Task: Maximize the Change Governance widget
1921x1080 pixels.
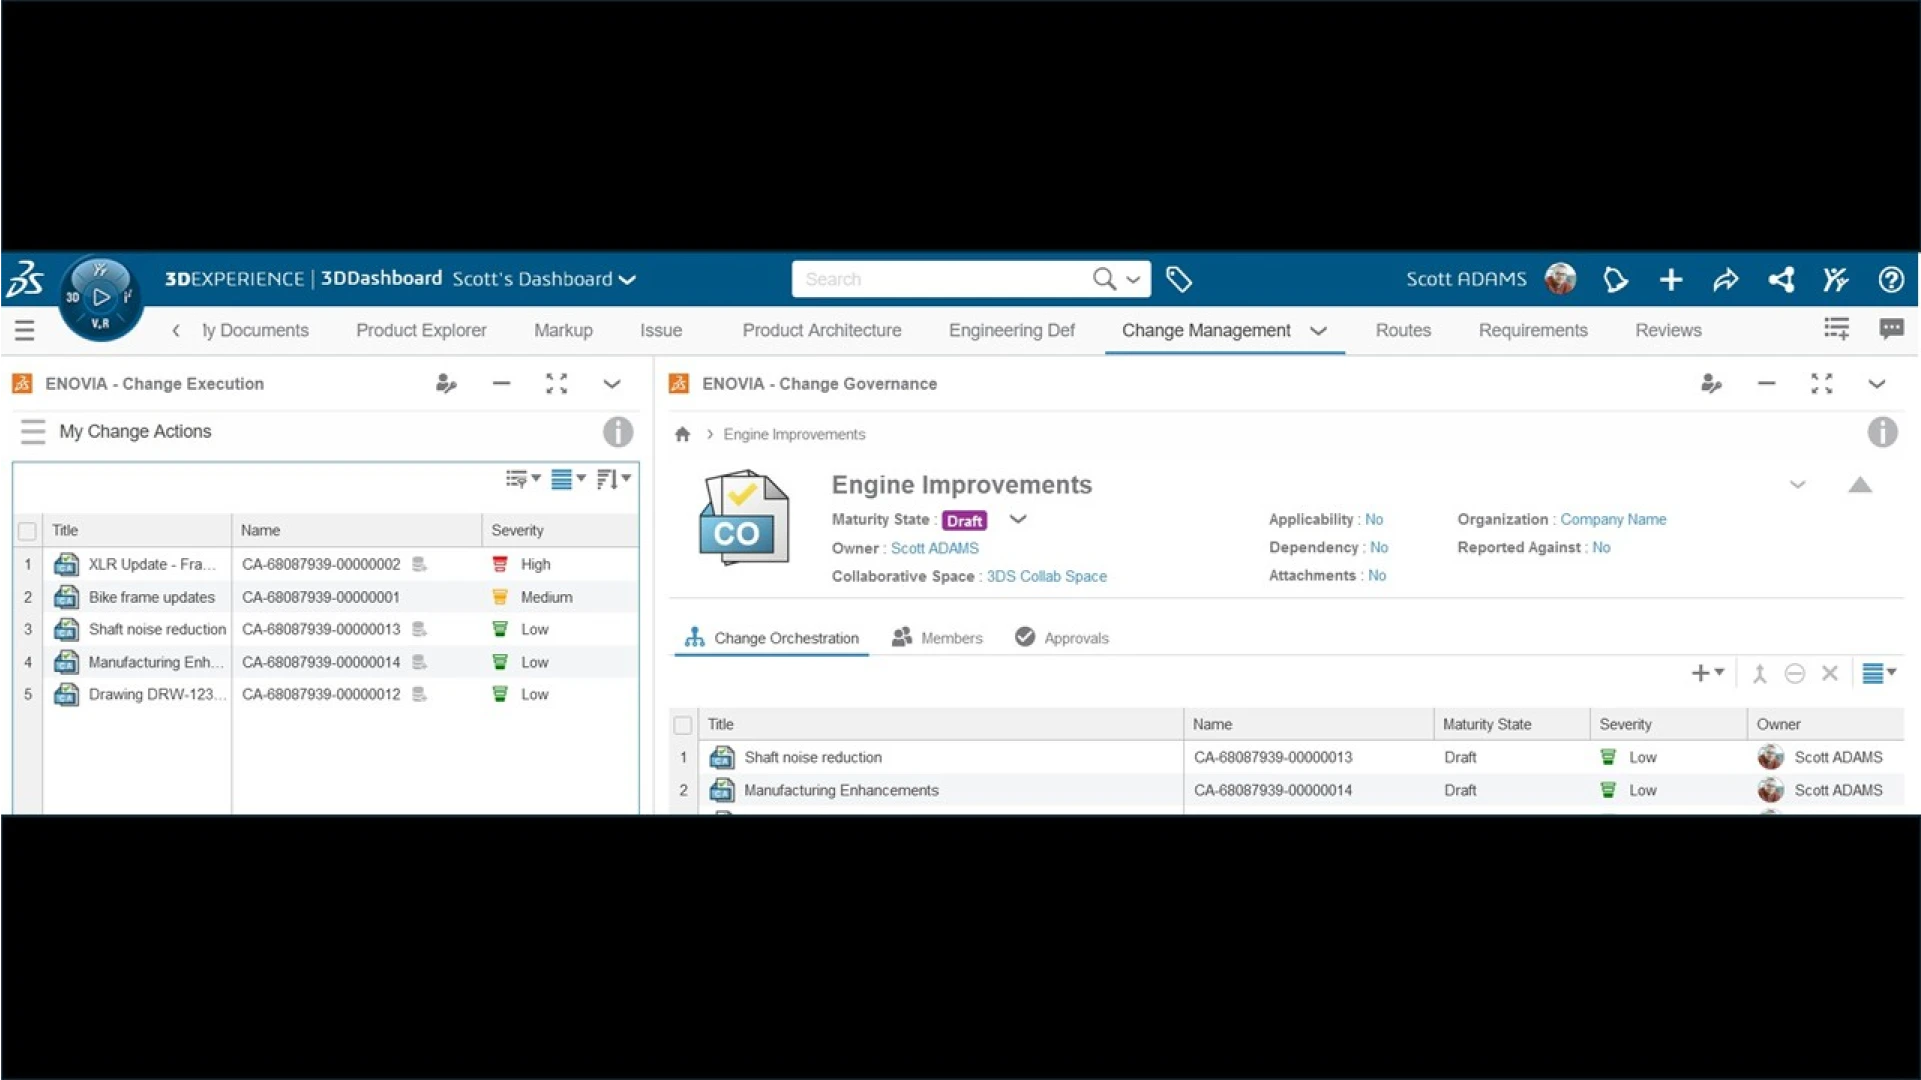Action: pyautogui.click(x=1821, y=384)
